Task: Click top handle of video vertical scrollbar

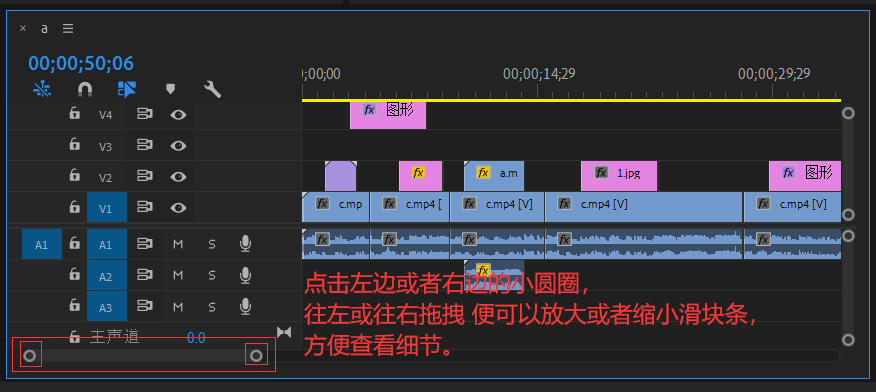Action: point(849,113)
